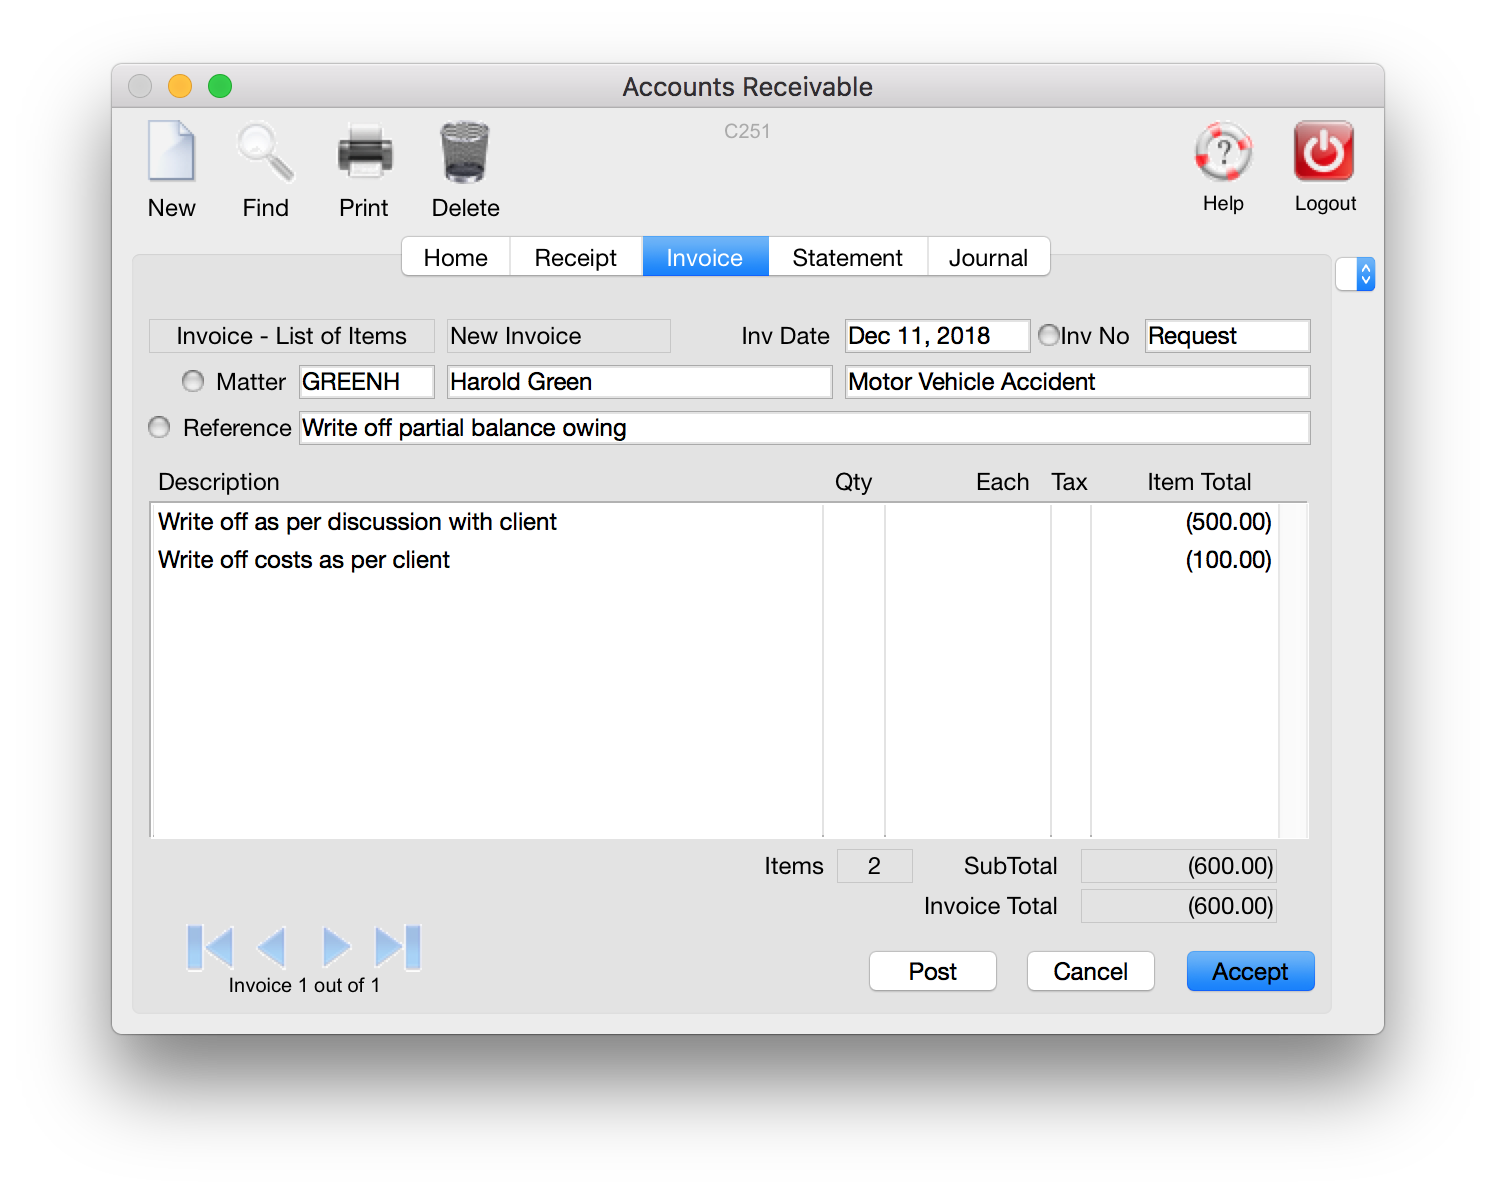The height and width of the screenshot is (1194, 1496).
Task: Click the Invoice - List of Items button
Action: point(292,336)
